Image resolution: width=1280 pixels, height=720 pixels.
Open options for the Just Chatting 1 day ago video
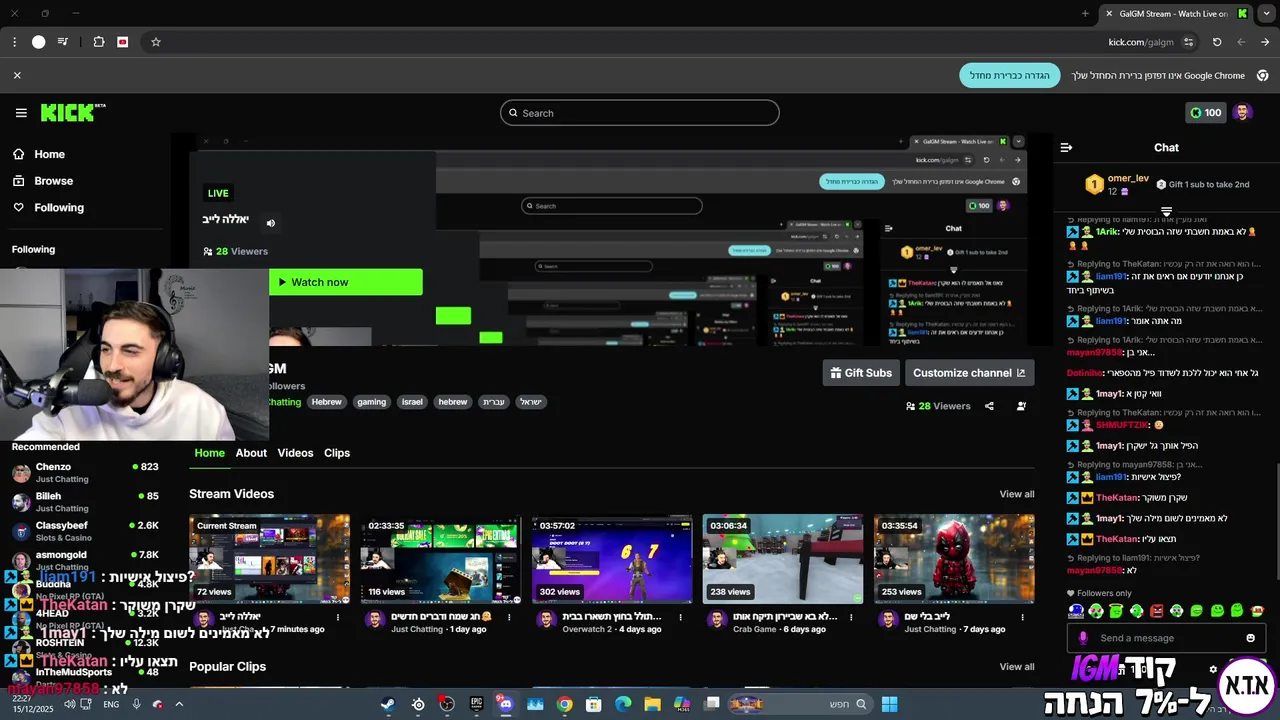pyautogui.click(x=509, y=617)
